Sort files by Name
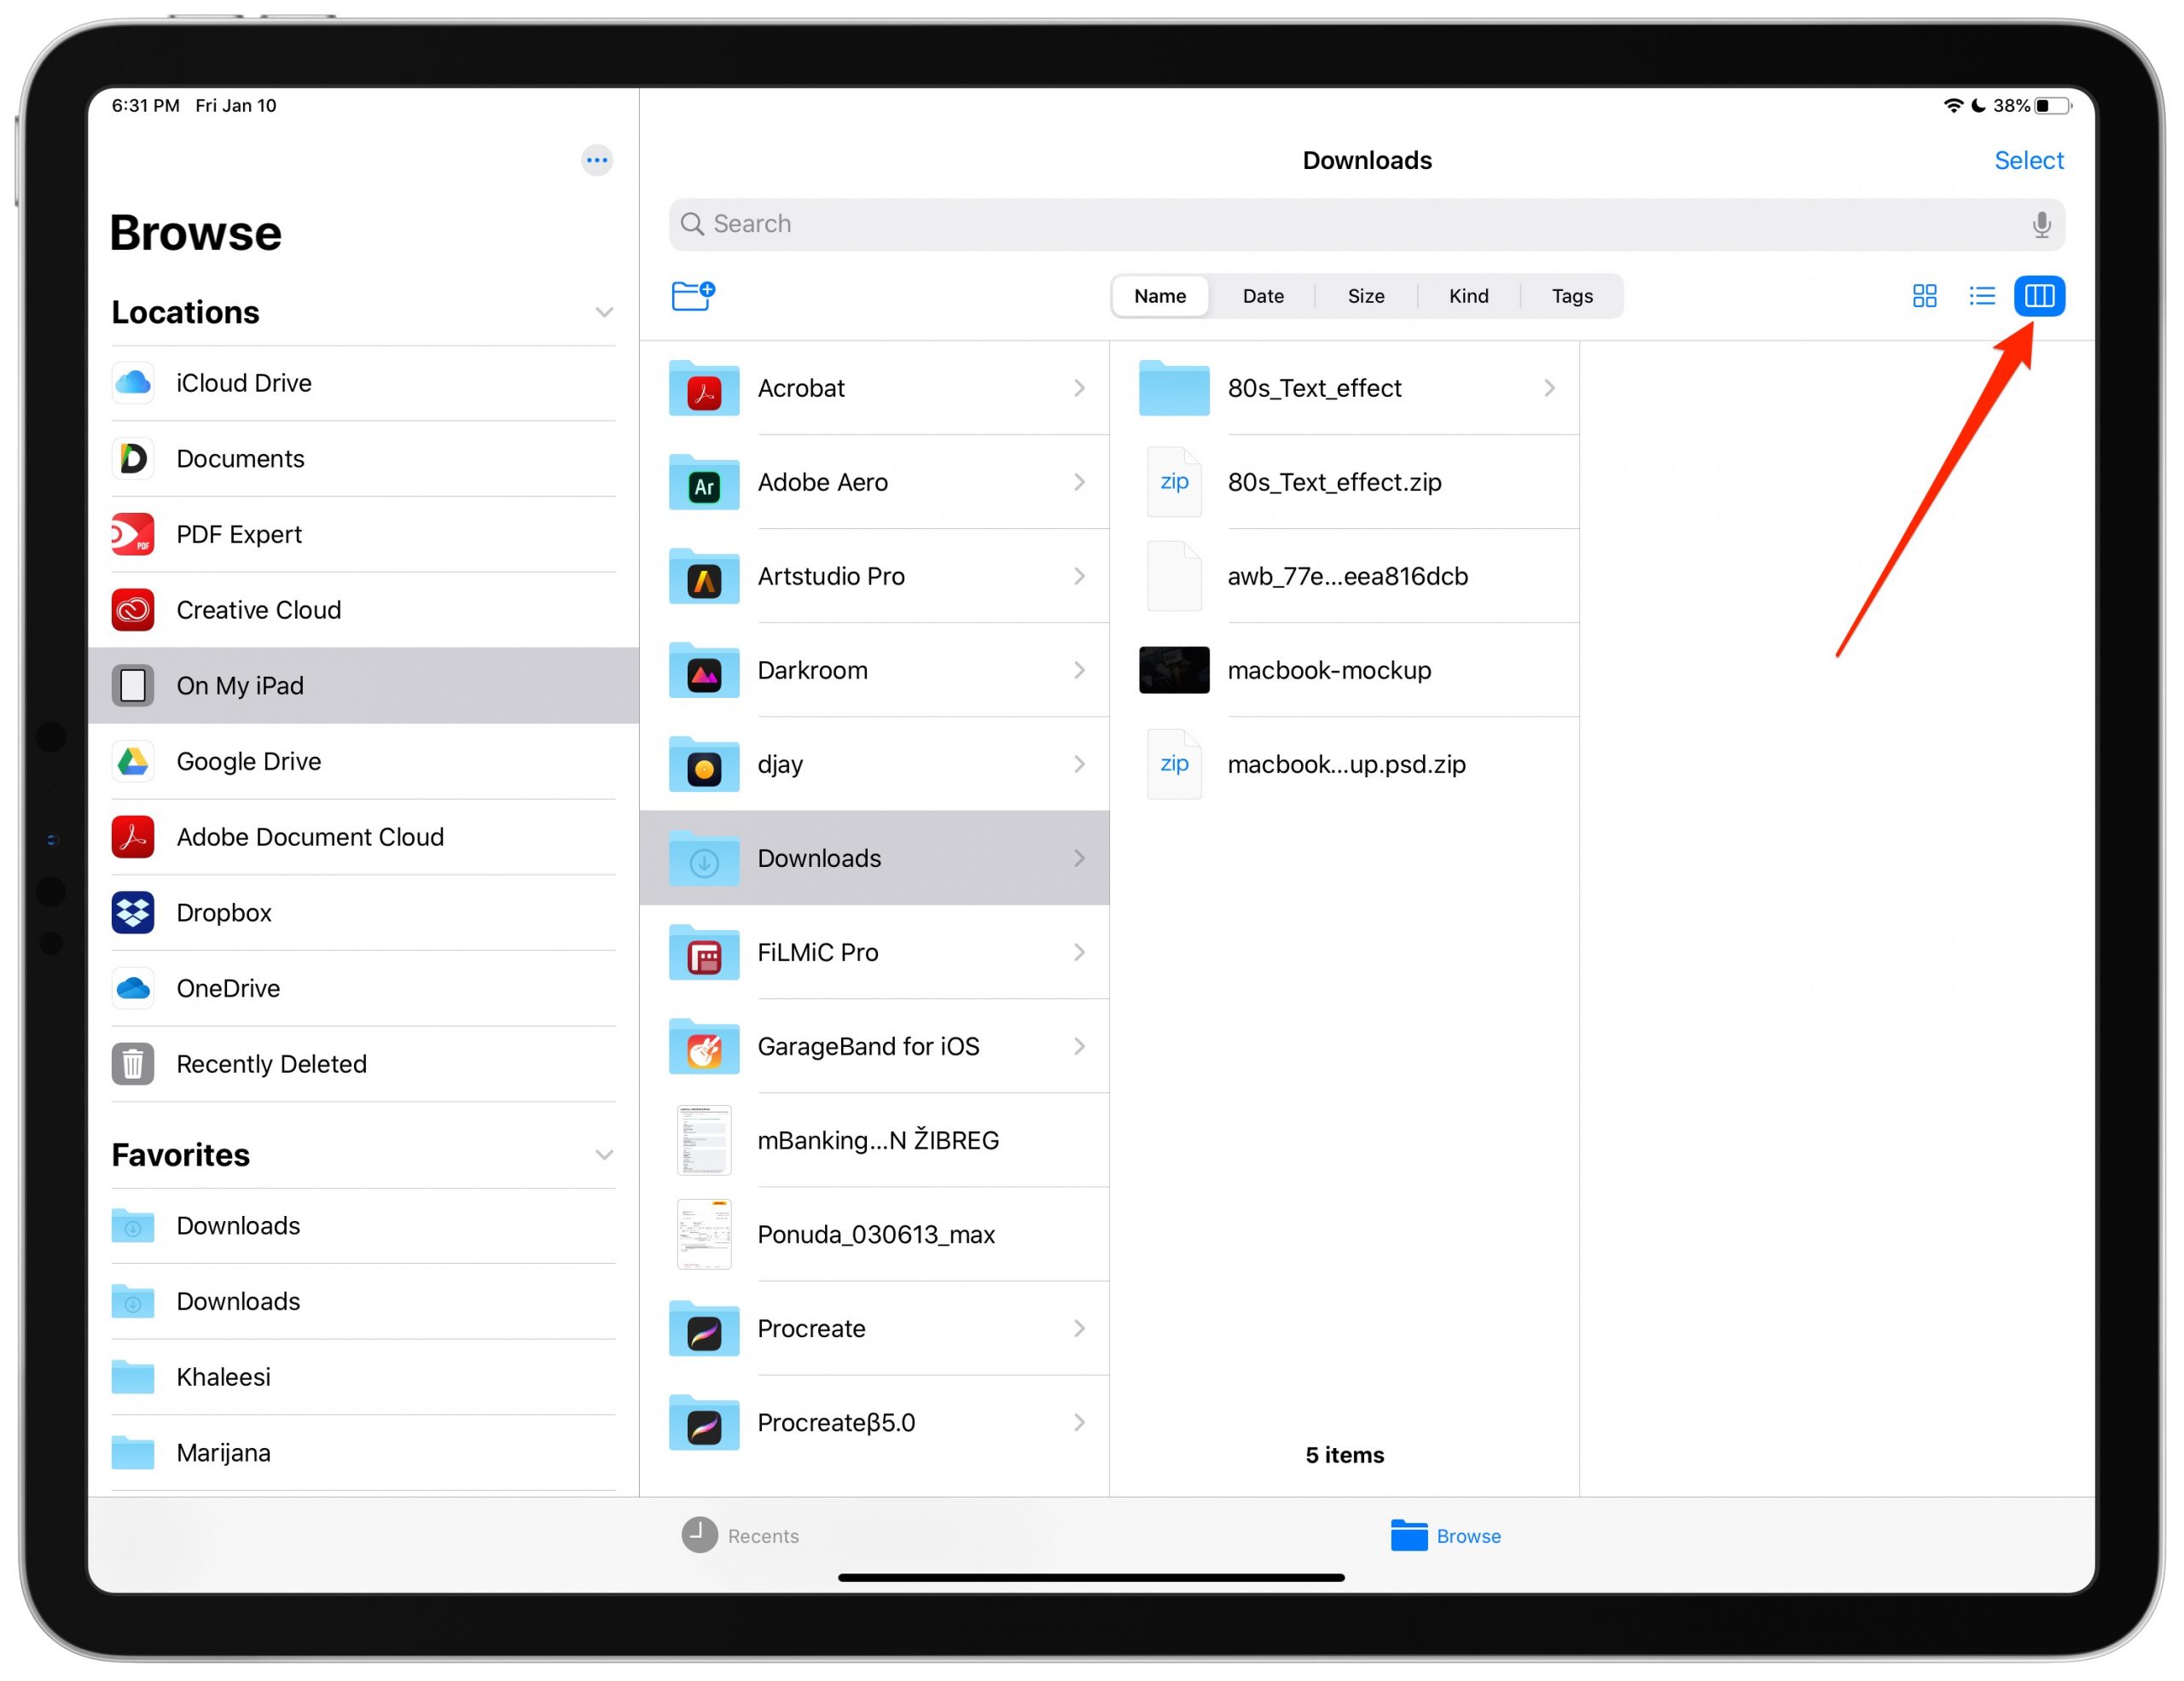The height and width of the screenshot is (1681, 2184). pos(1159,295)
